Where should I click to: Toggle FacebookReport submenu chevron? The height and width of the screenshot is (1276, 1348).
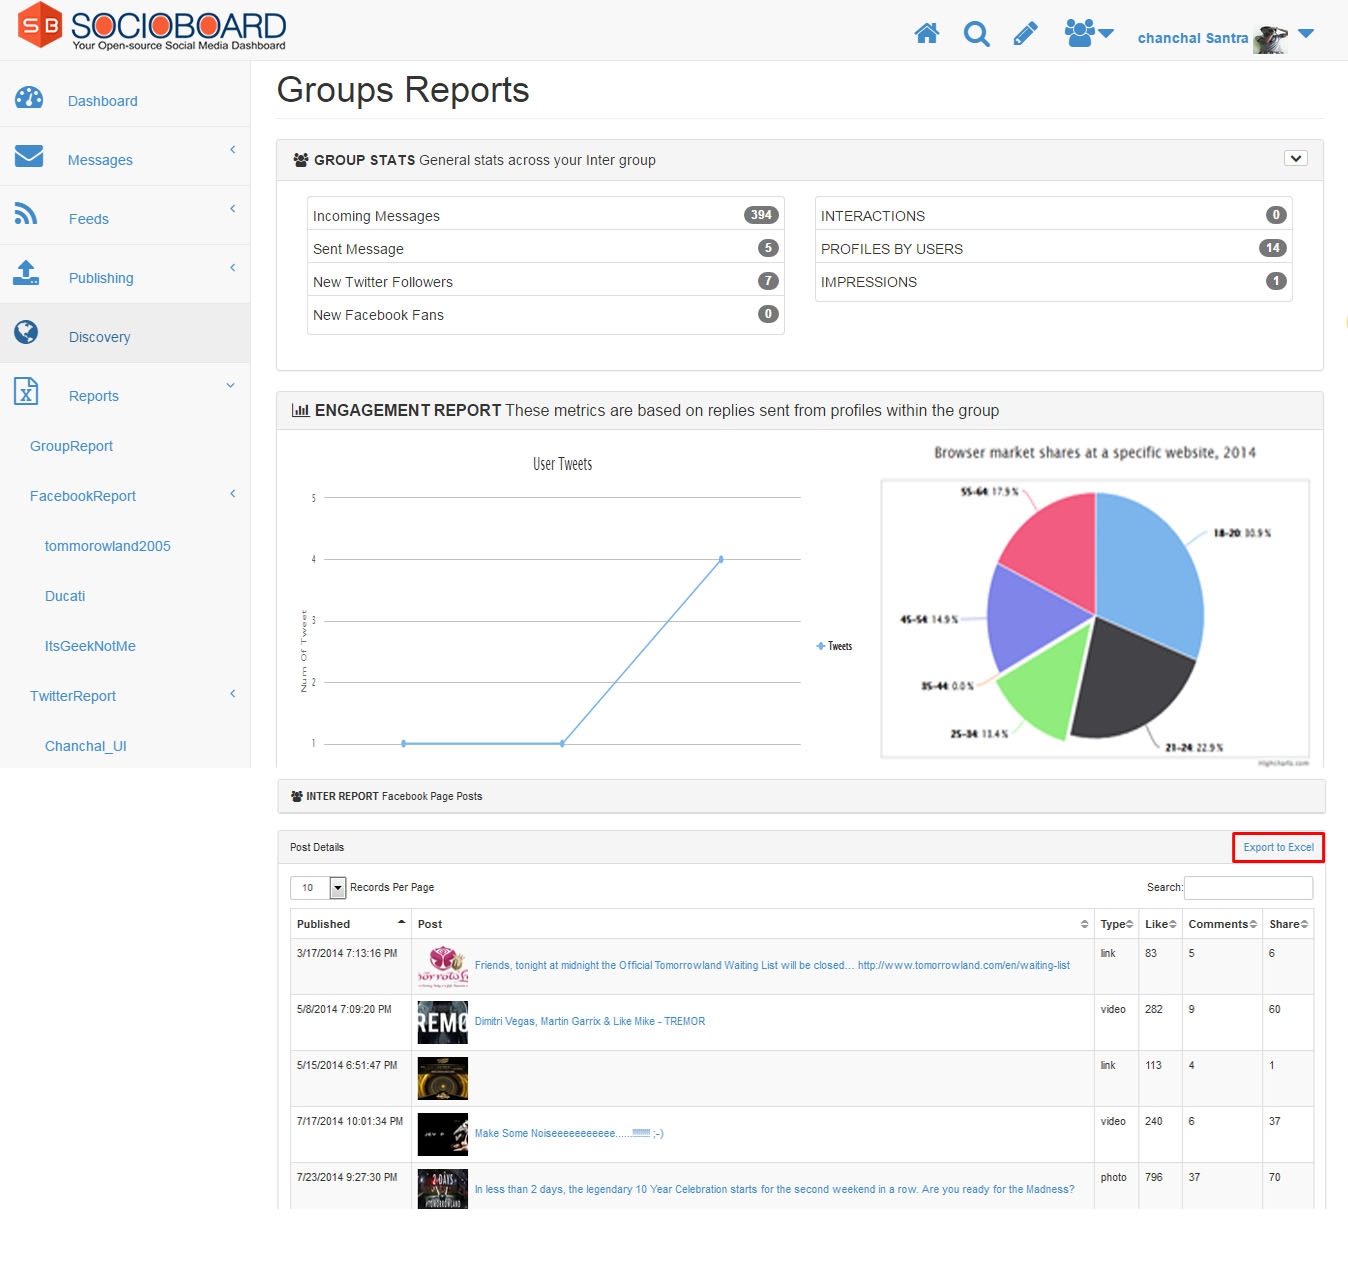(233, 493)
